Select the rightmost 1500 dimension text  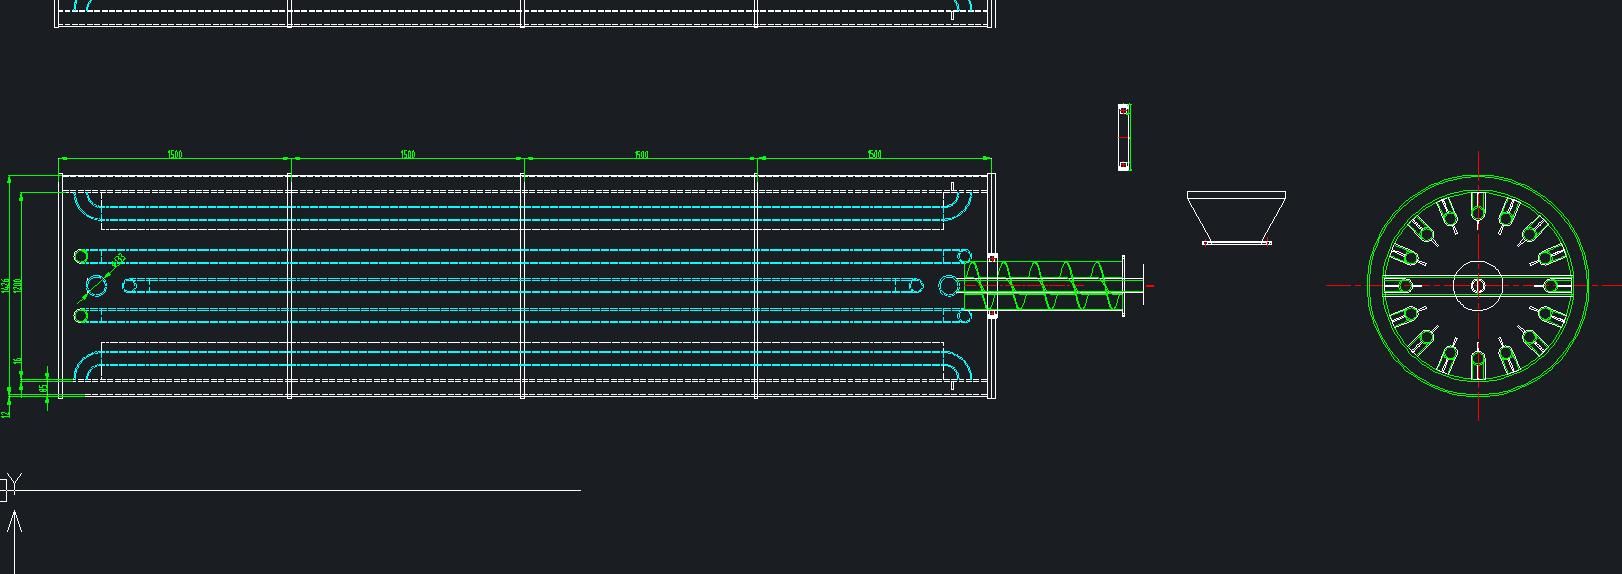[874, 154]
